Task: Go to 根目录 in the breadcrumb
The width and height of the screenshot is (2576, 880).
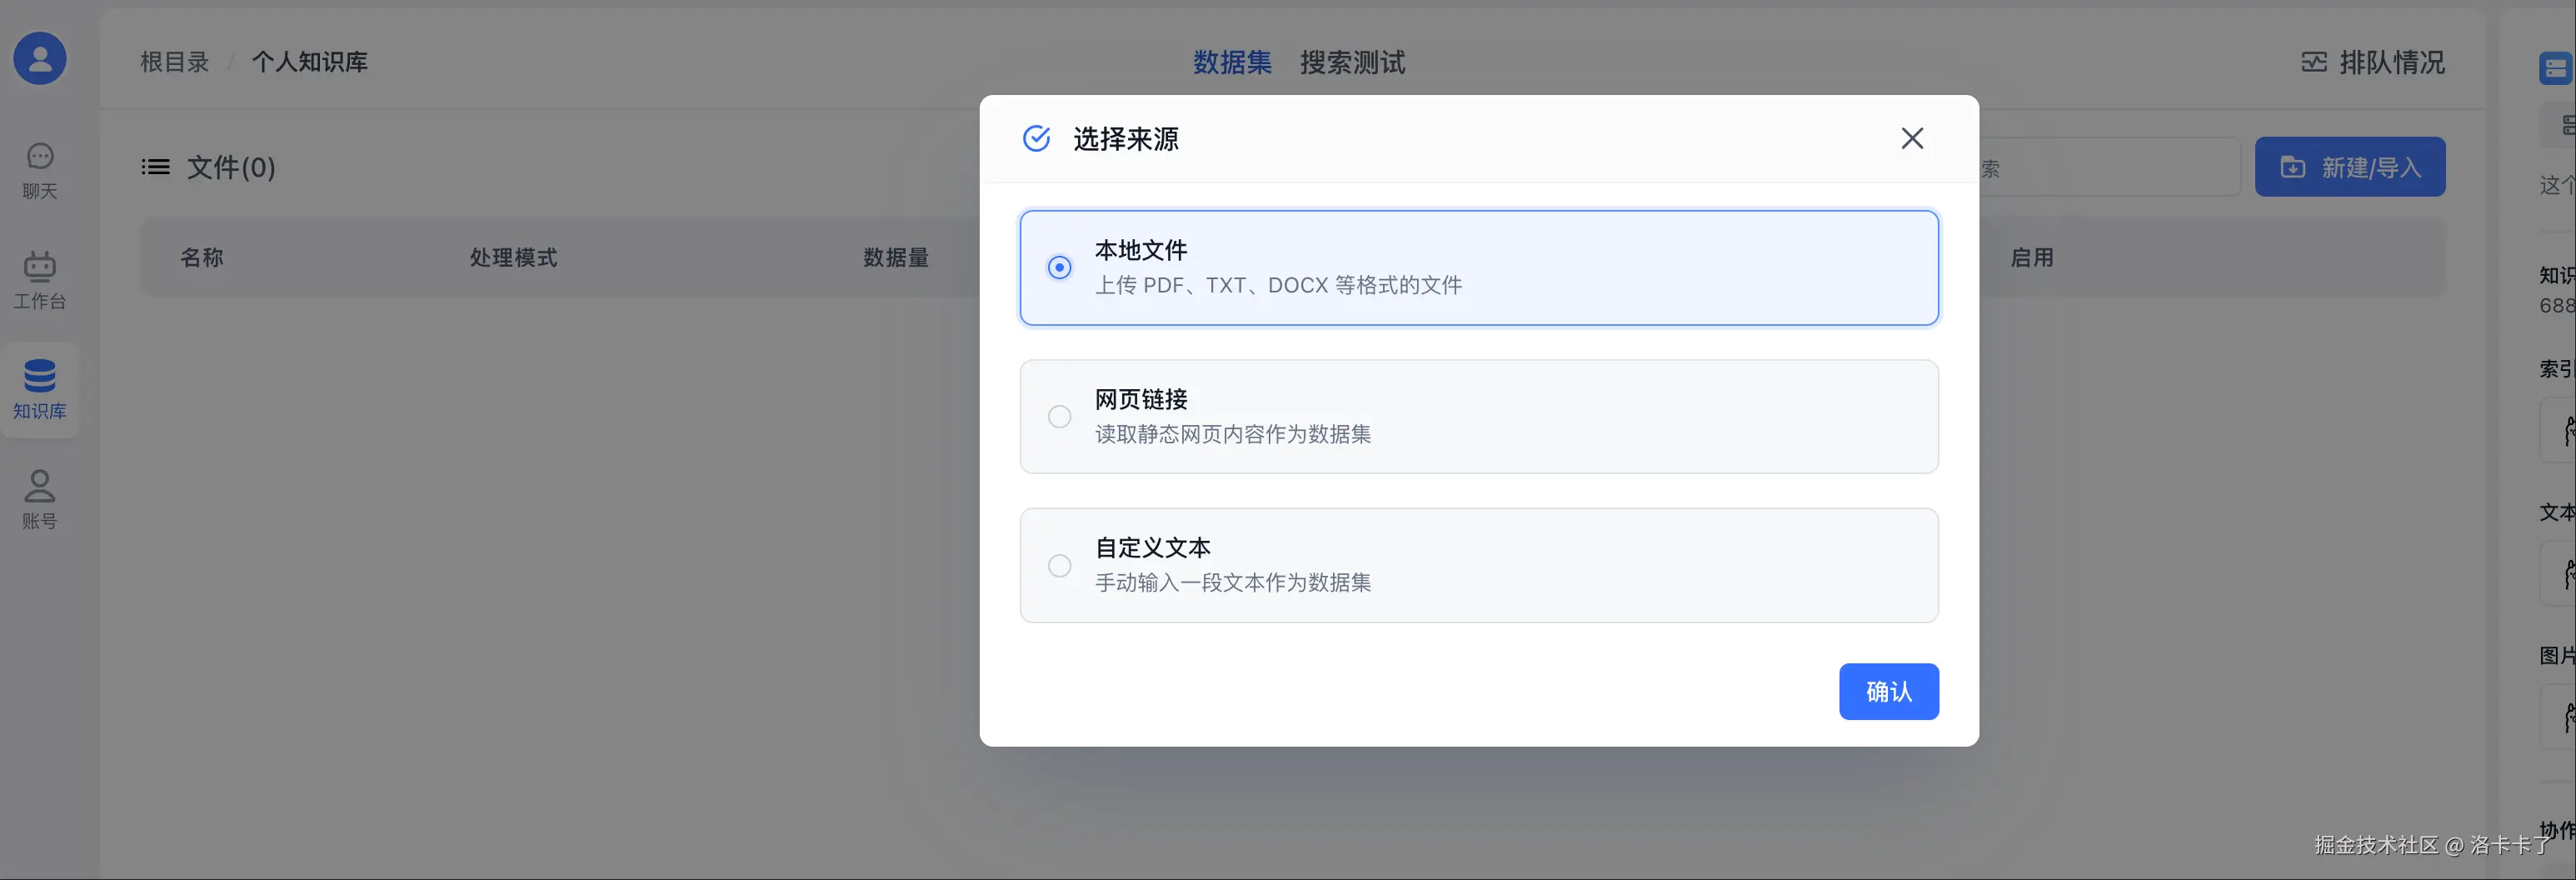Action: coord(174,62)
